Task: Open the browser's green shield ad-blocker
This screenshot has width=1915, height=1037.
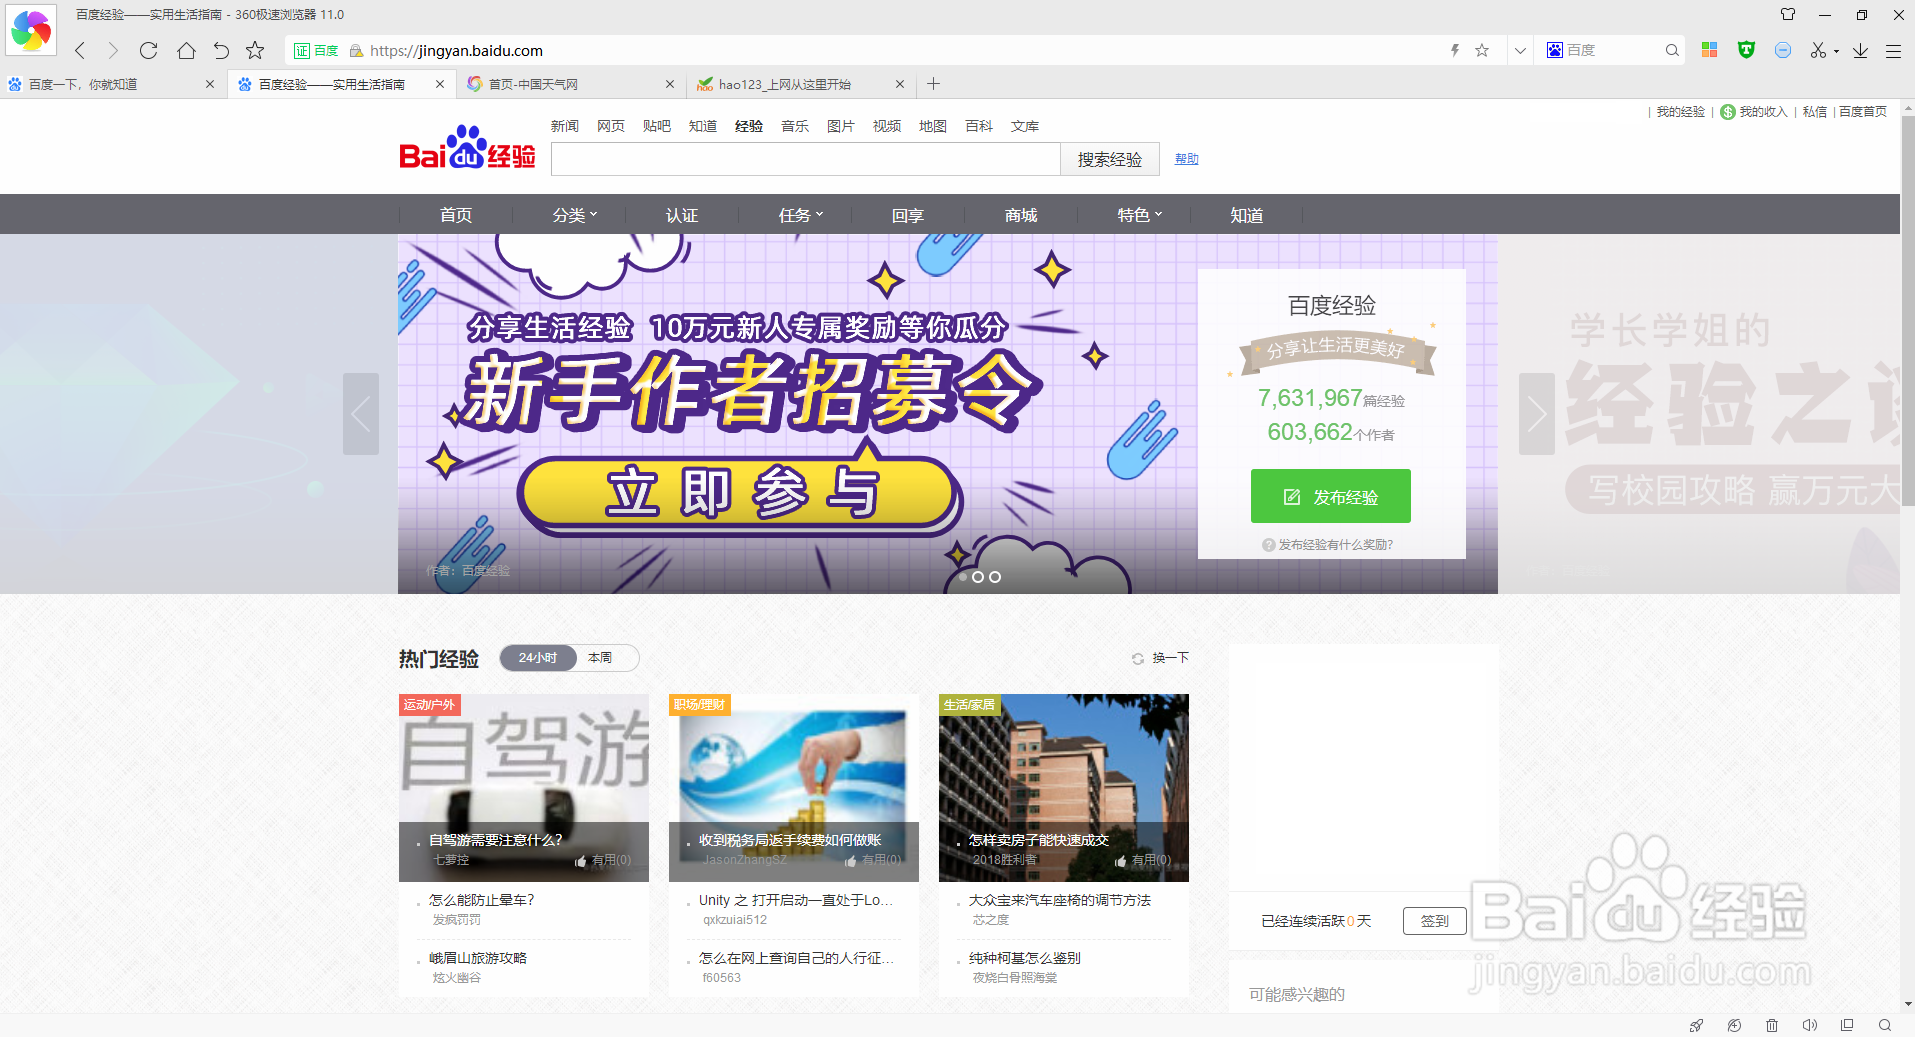Action: (1747, 50)
